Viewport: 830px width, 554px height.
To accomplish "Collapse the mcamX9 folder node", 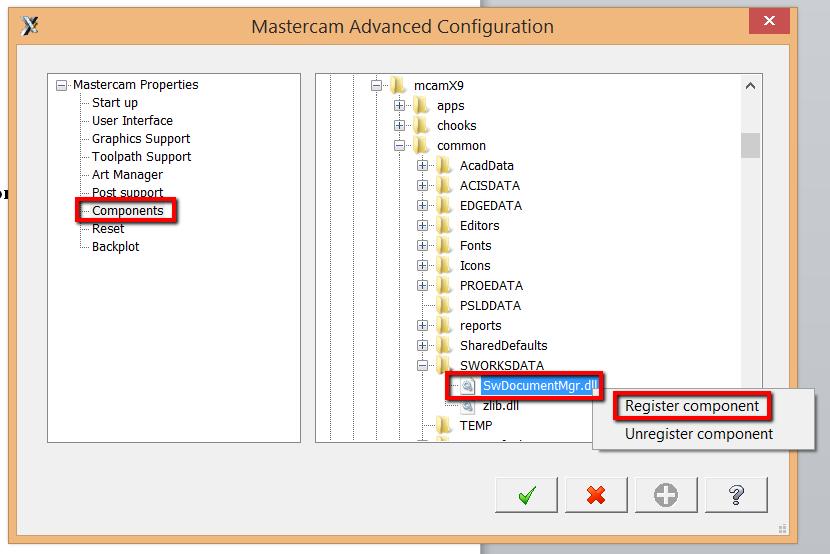I will pyautogui.click(x=376, y=85).
